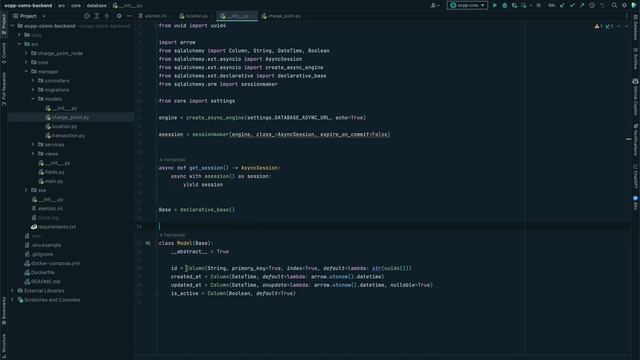
Task: Push commits with the arrow icon
Action: [582, 5]
